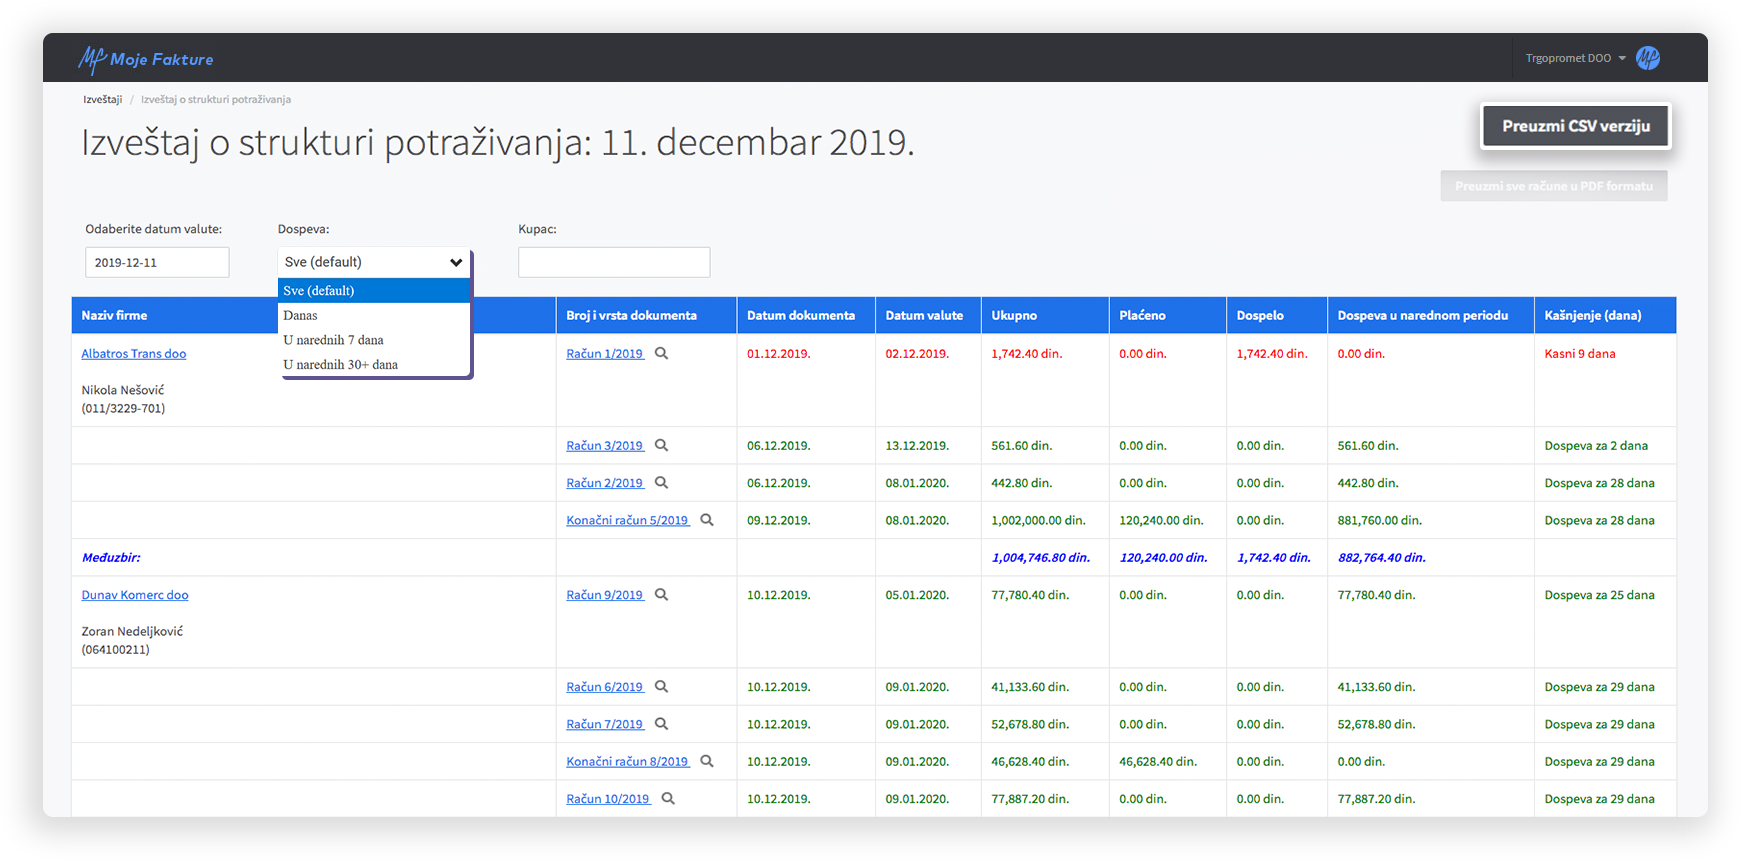This screenshot has height=860, width=1741.
Task: Go to Izveštaji in the breadcrumb
Action: (102, 99)
